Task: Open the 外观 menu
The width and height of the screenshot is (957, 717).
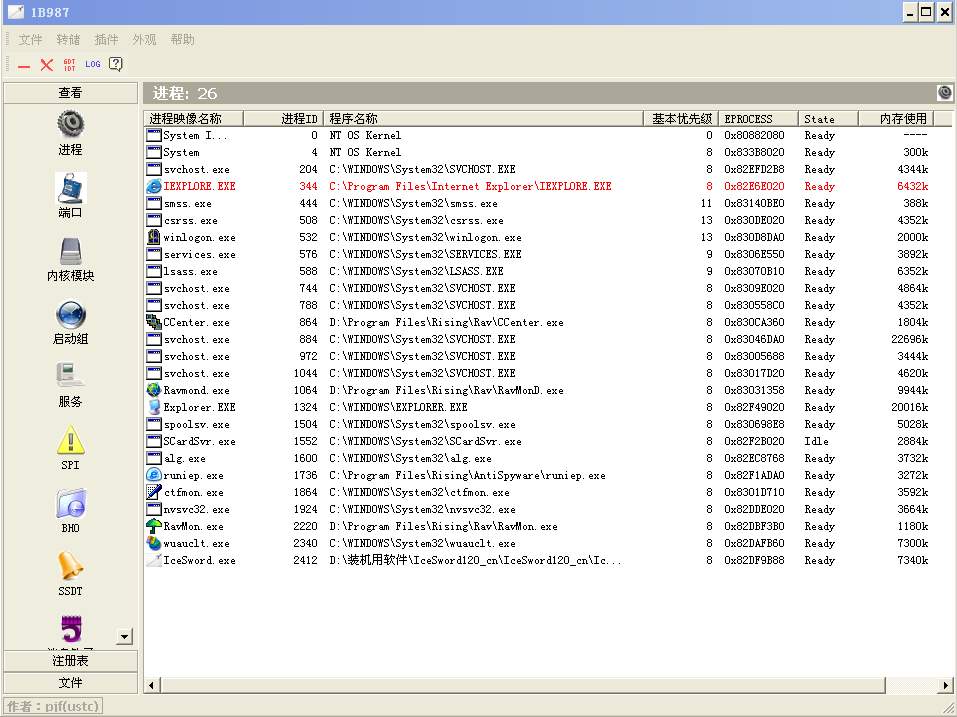Action: [x=144, y=40]
